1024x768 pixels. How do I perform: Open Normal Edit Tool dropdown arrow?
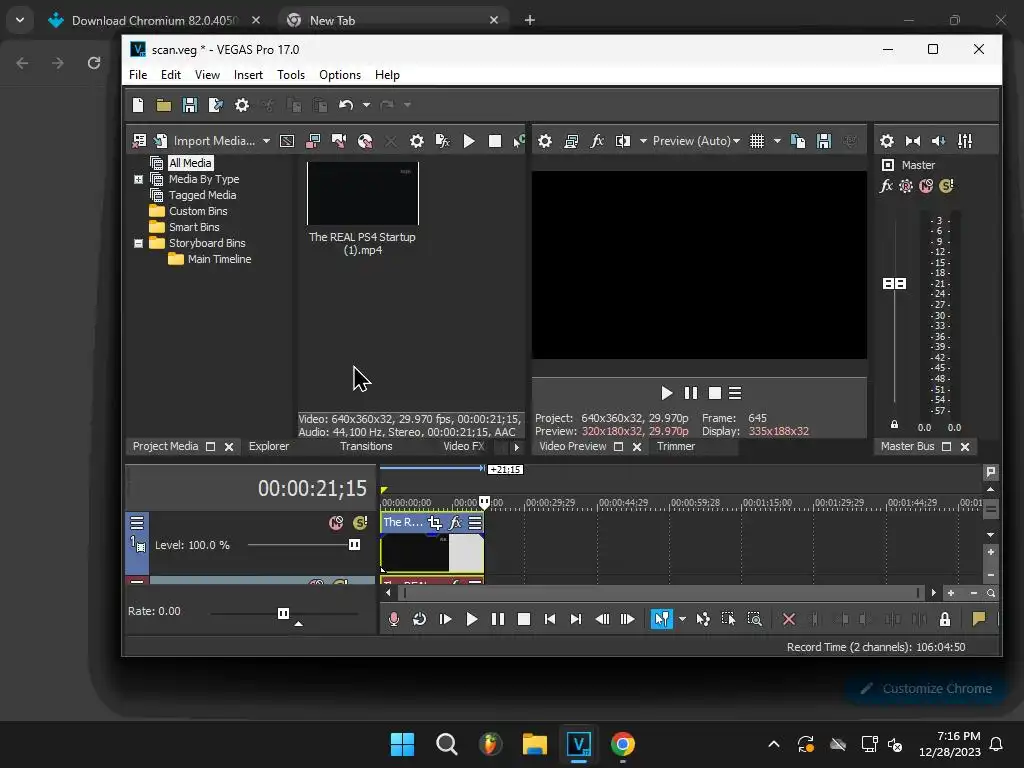click(682, 619)
